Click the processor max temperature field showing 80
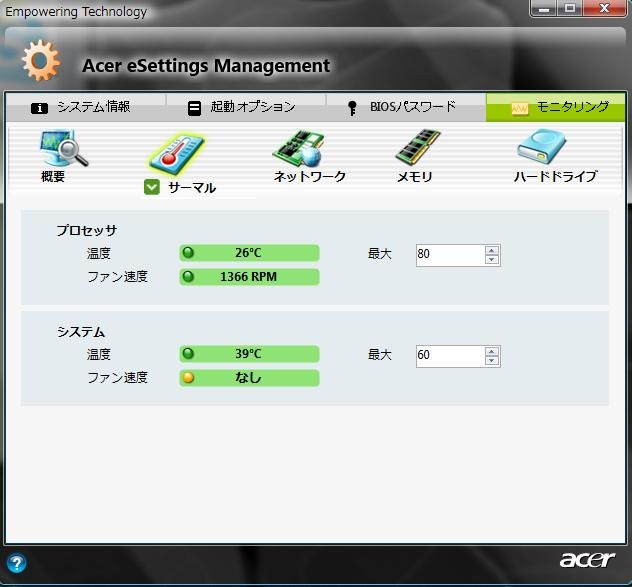 449,254
